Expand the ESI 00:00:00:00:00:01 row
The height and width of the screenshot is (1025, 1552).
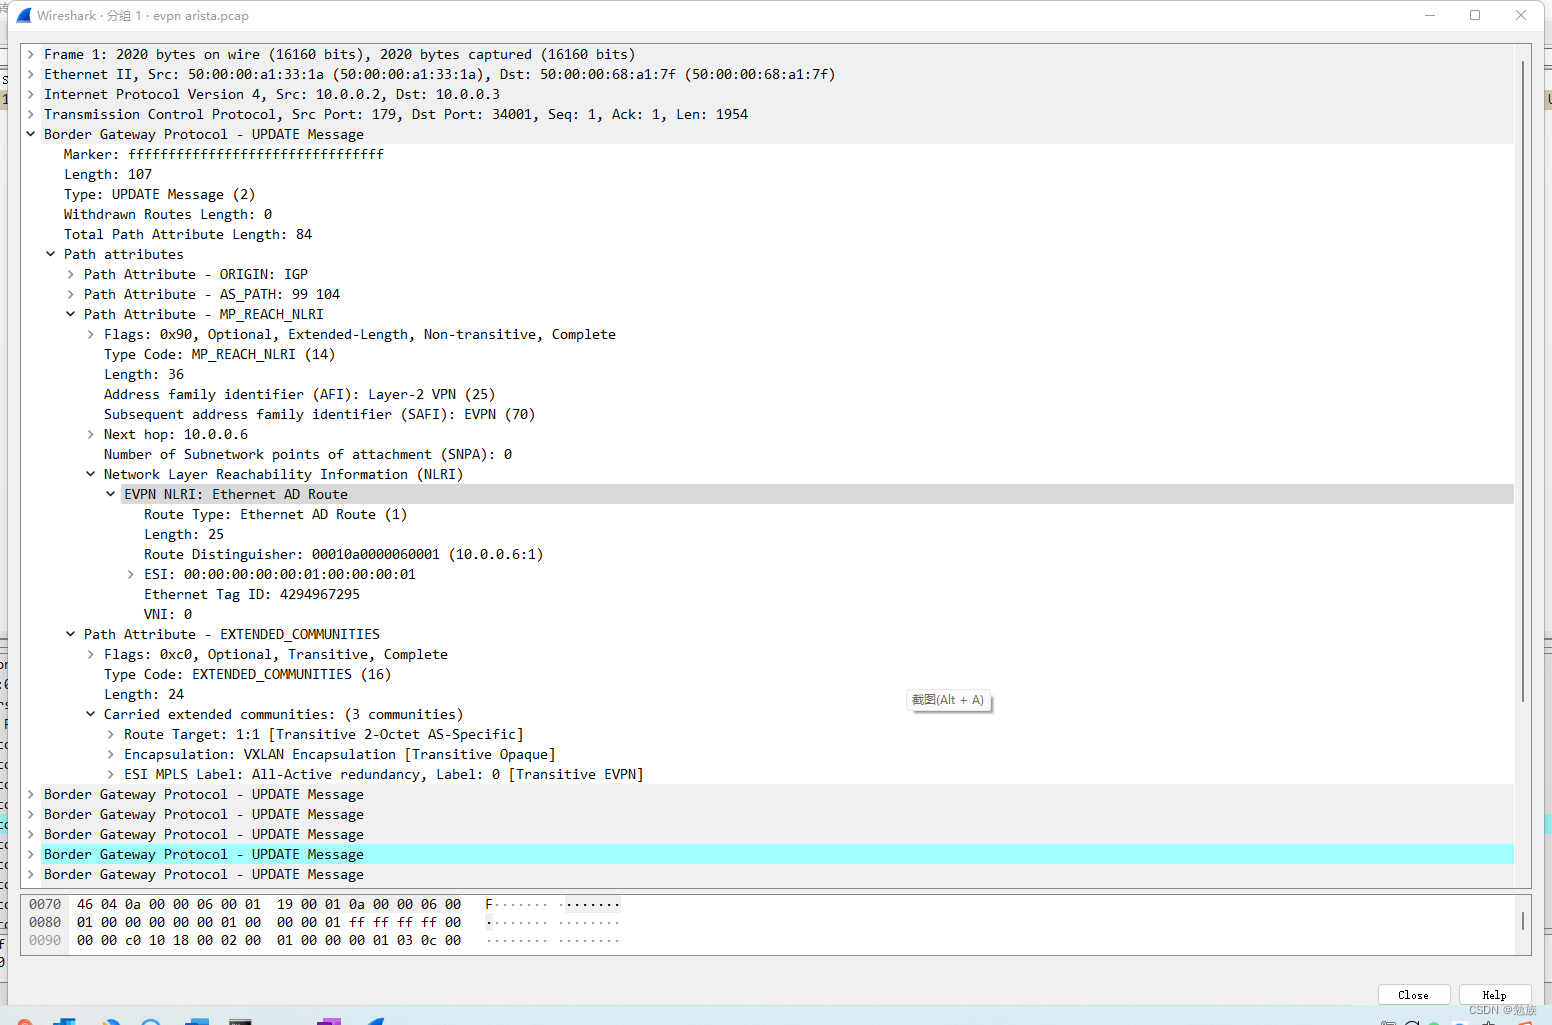(x=131, y=574)
